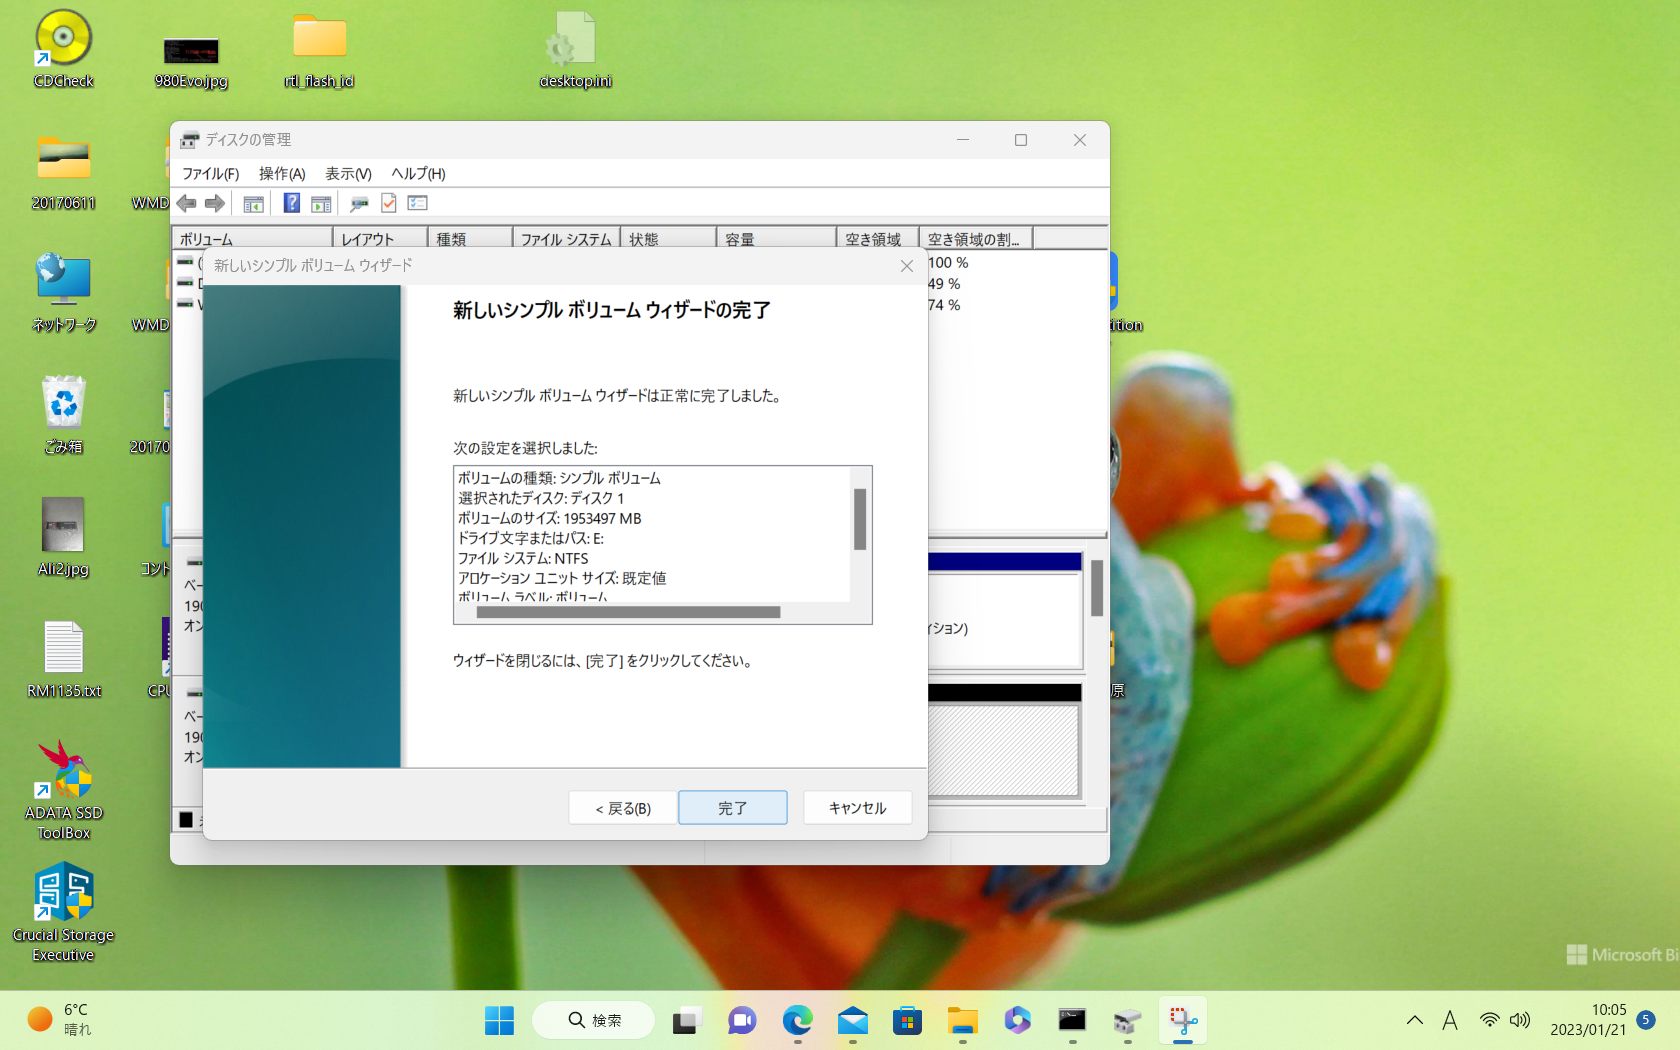The width and height of the screenshot is (1680, 1050).
Task: Click the 完了 button to finish wizard
Action: click(732, 808)
